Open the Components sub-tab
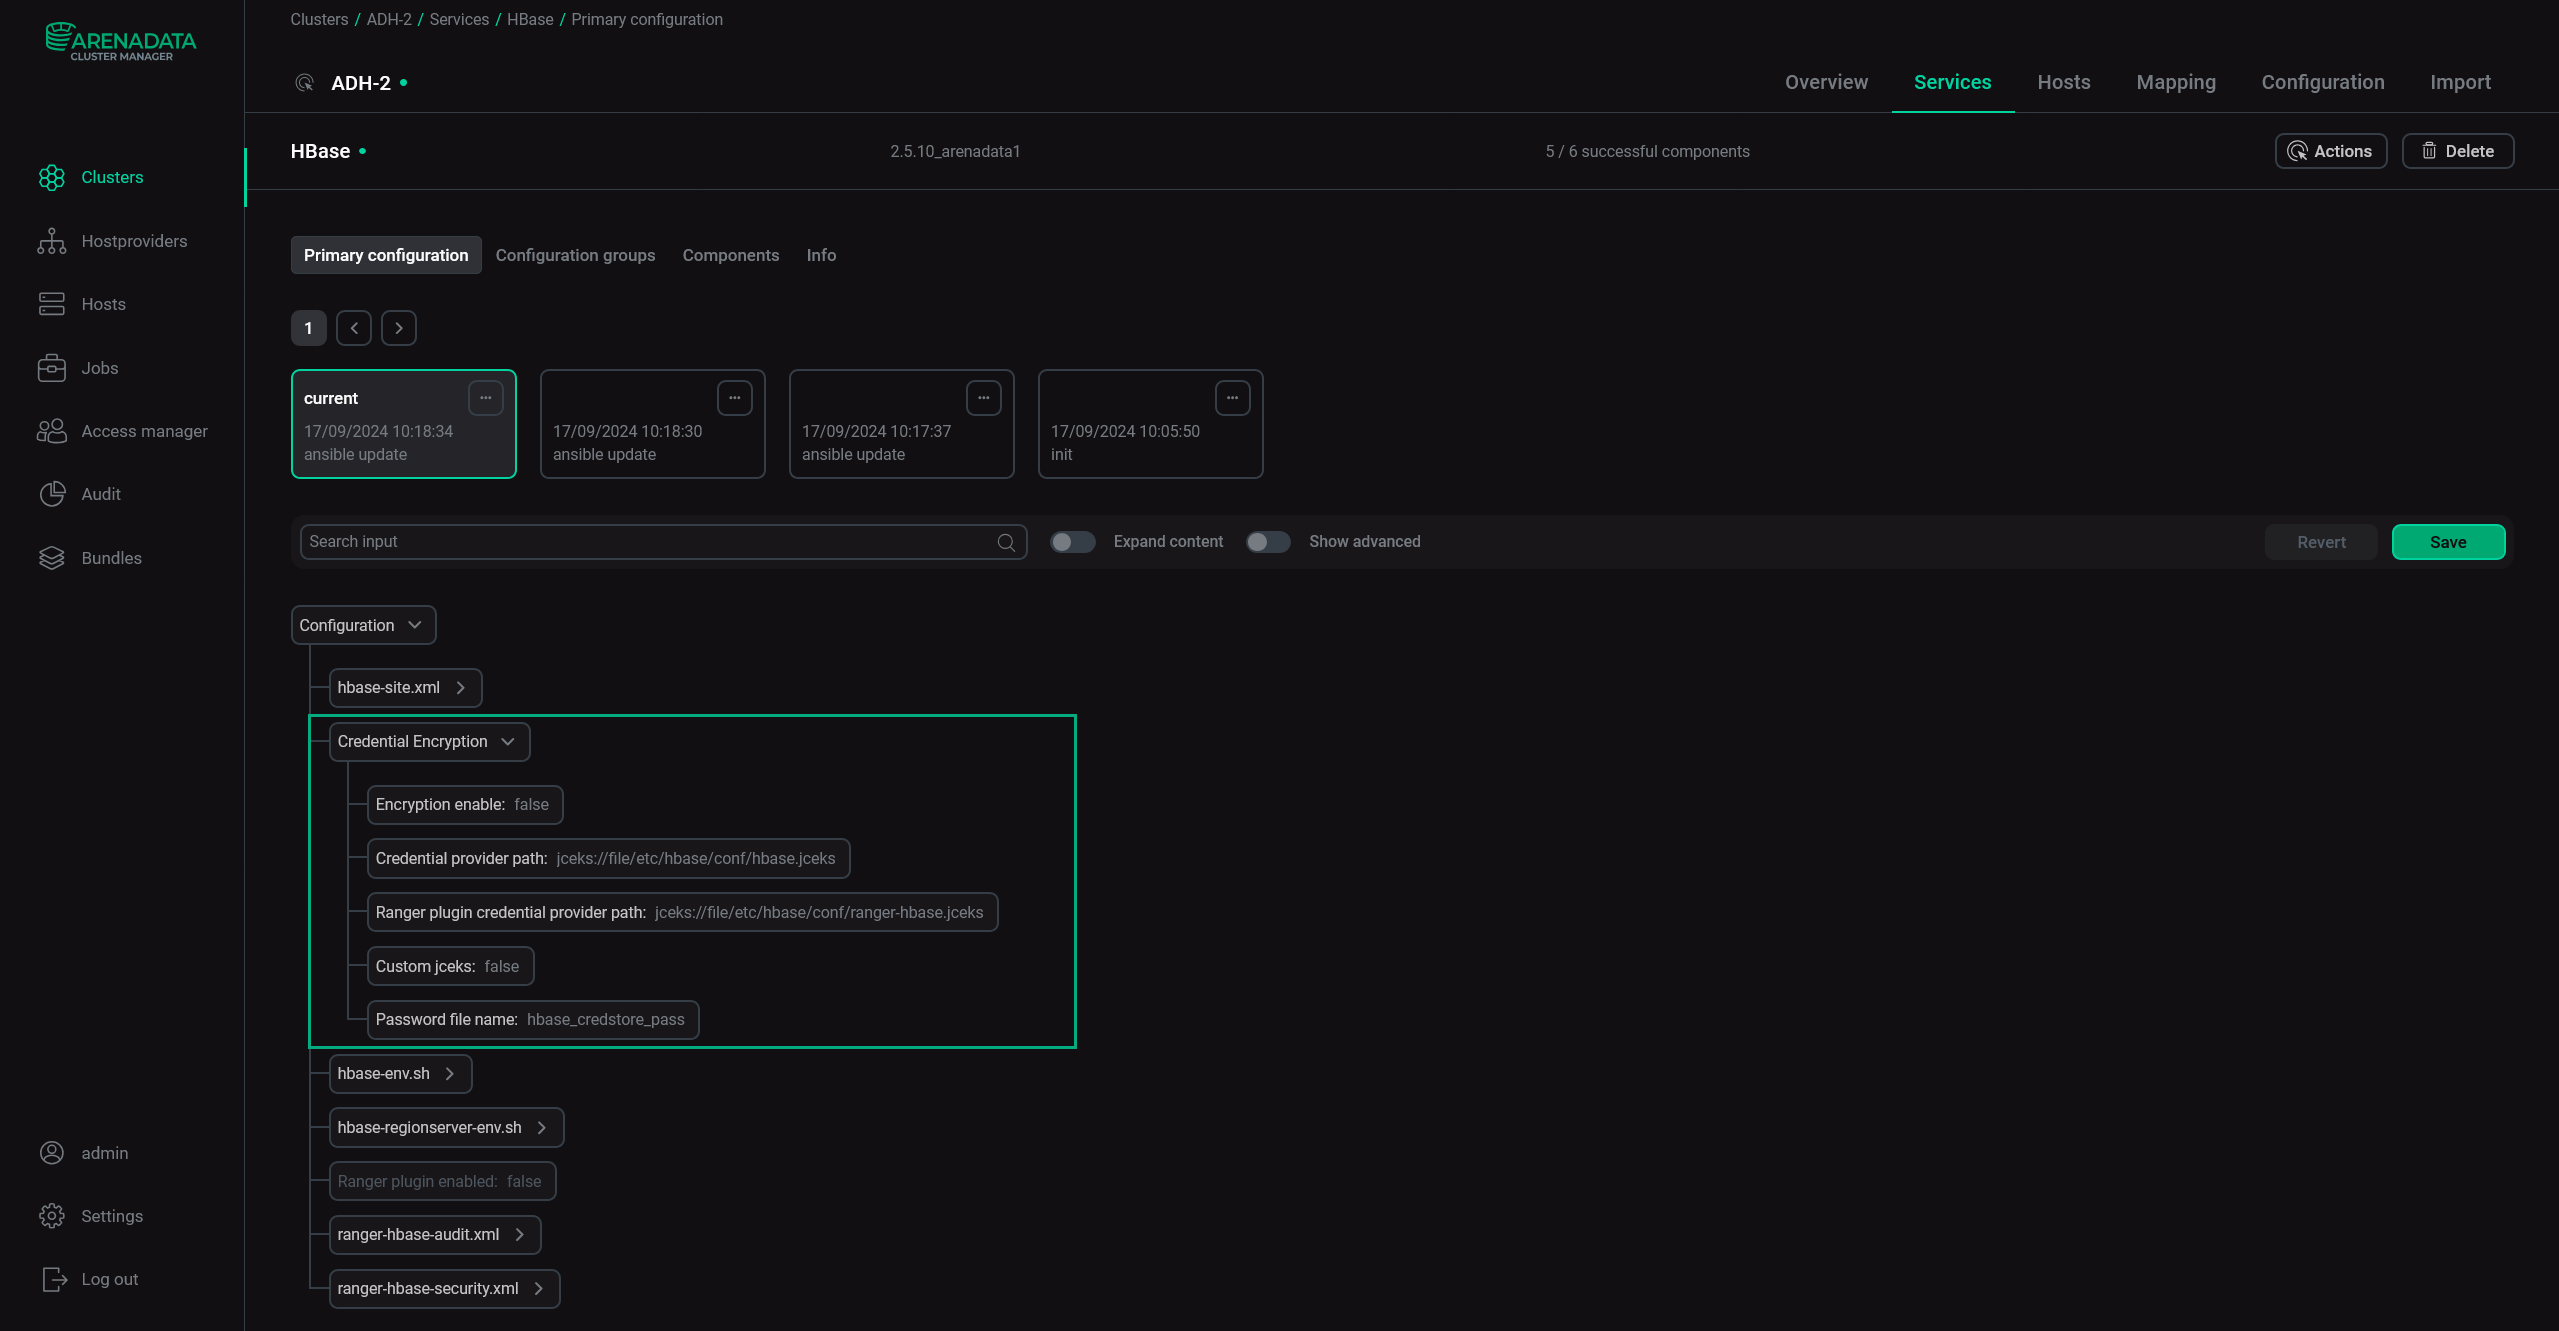The image size is (2559, 1331). [x=731, y=255]
